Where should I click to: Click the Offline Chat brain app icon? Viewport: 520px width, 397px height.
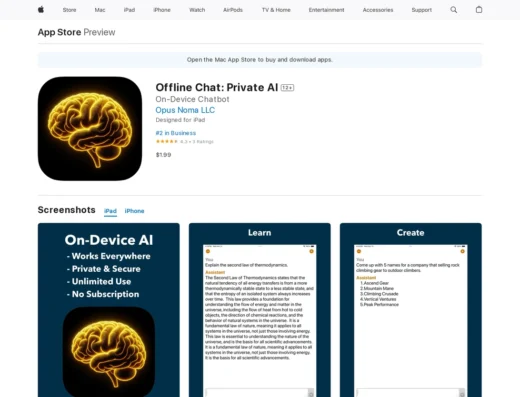pos(90,129)
